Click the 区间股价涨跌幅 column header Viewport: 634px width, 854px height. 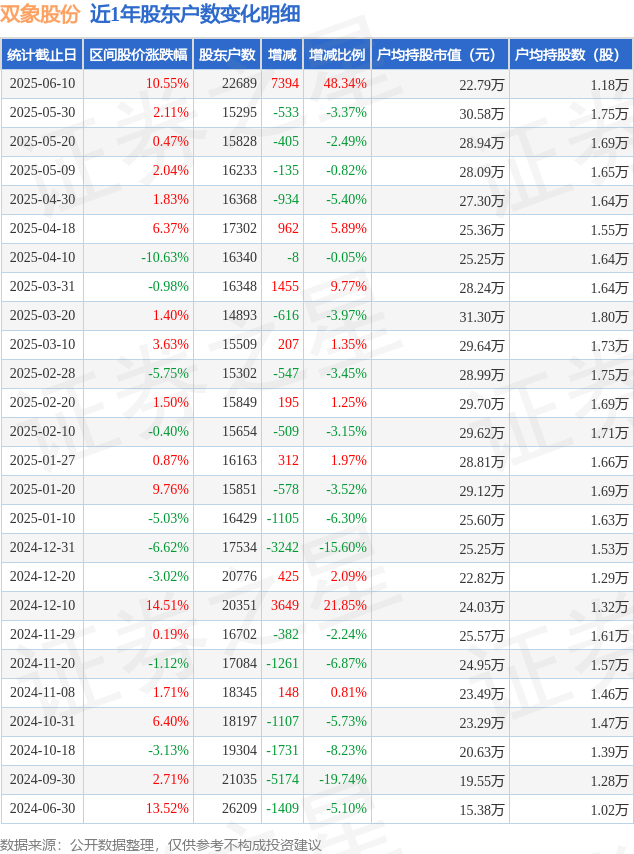pos(138,54)
